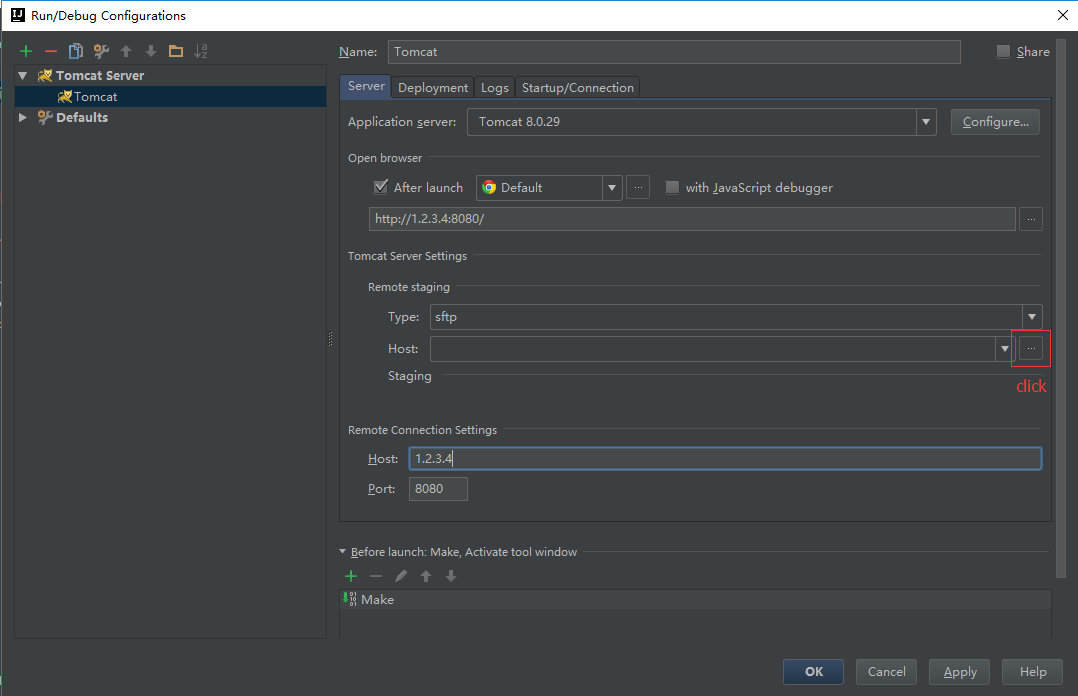This screenshot has height=696, width=1078.
Task: Copy the selected configuration
Action: pos(76,51)
